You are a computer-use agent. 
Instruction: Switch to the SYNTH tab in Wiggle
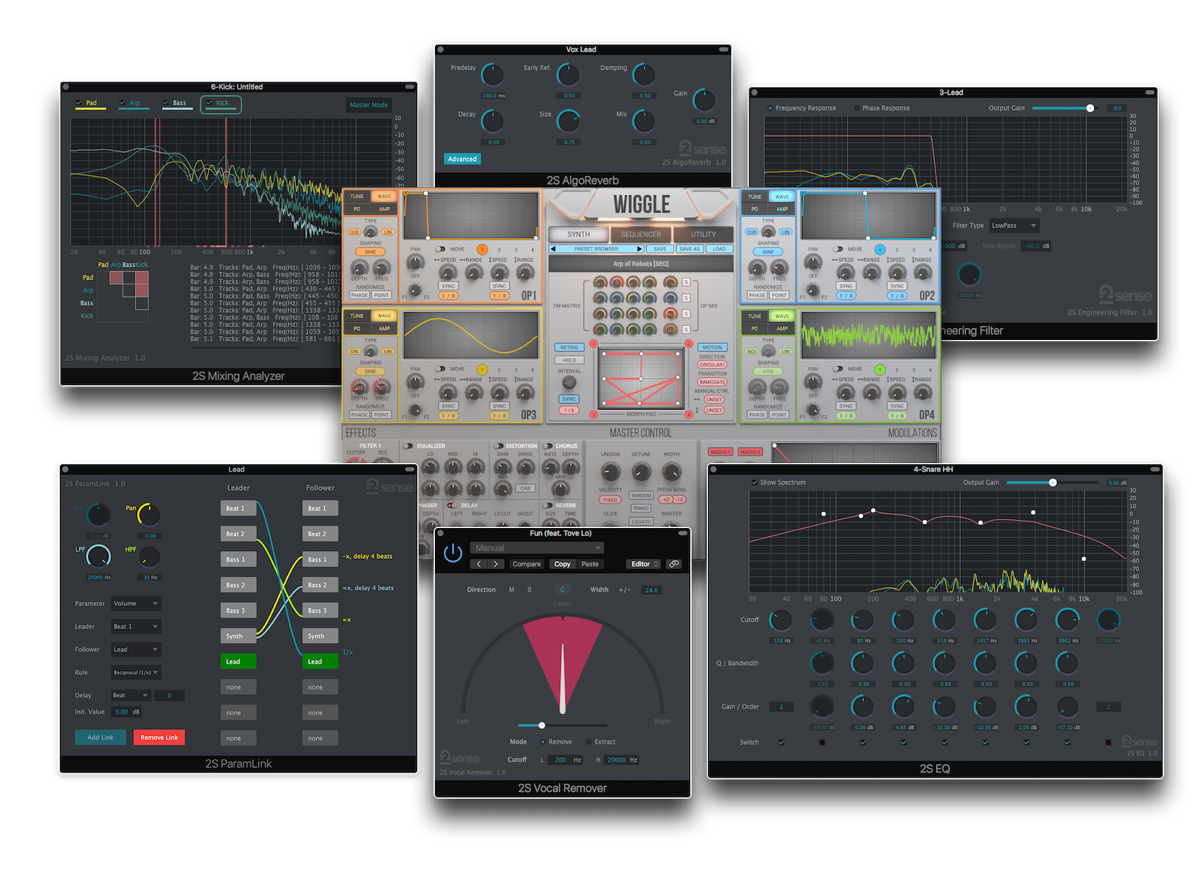[579, 234]
